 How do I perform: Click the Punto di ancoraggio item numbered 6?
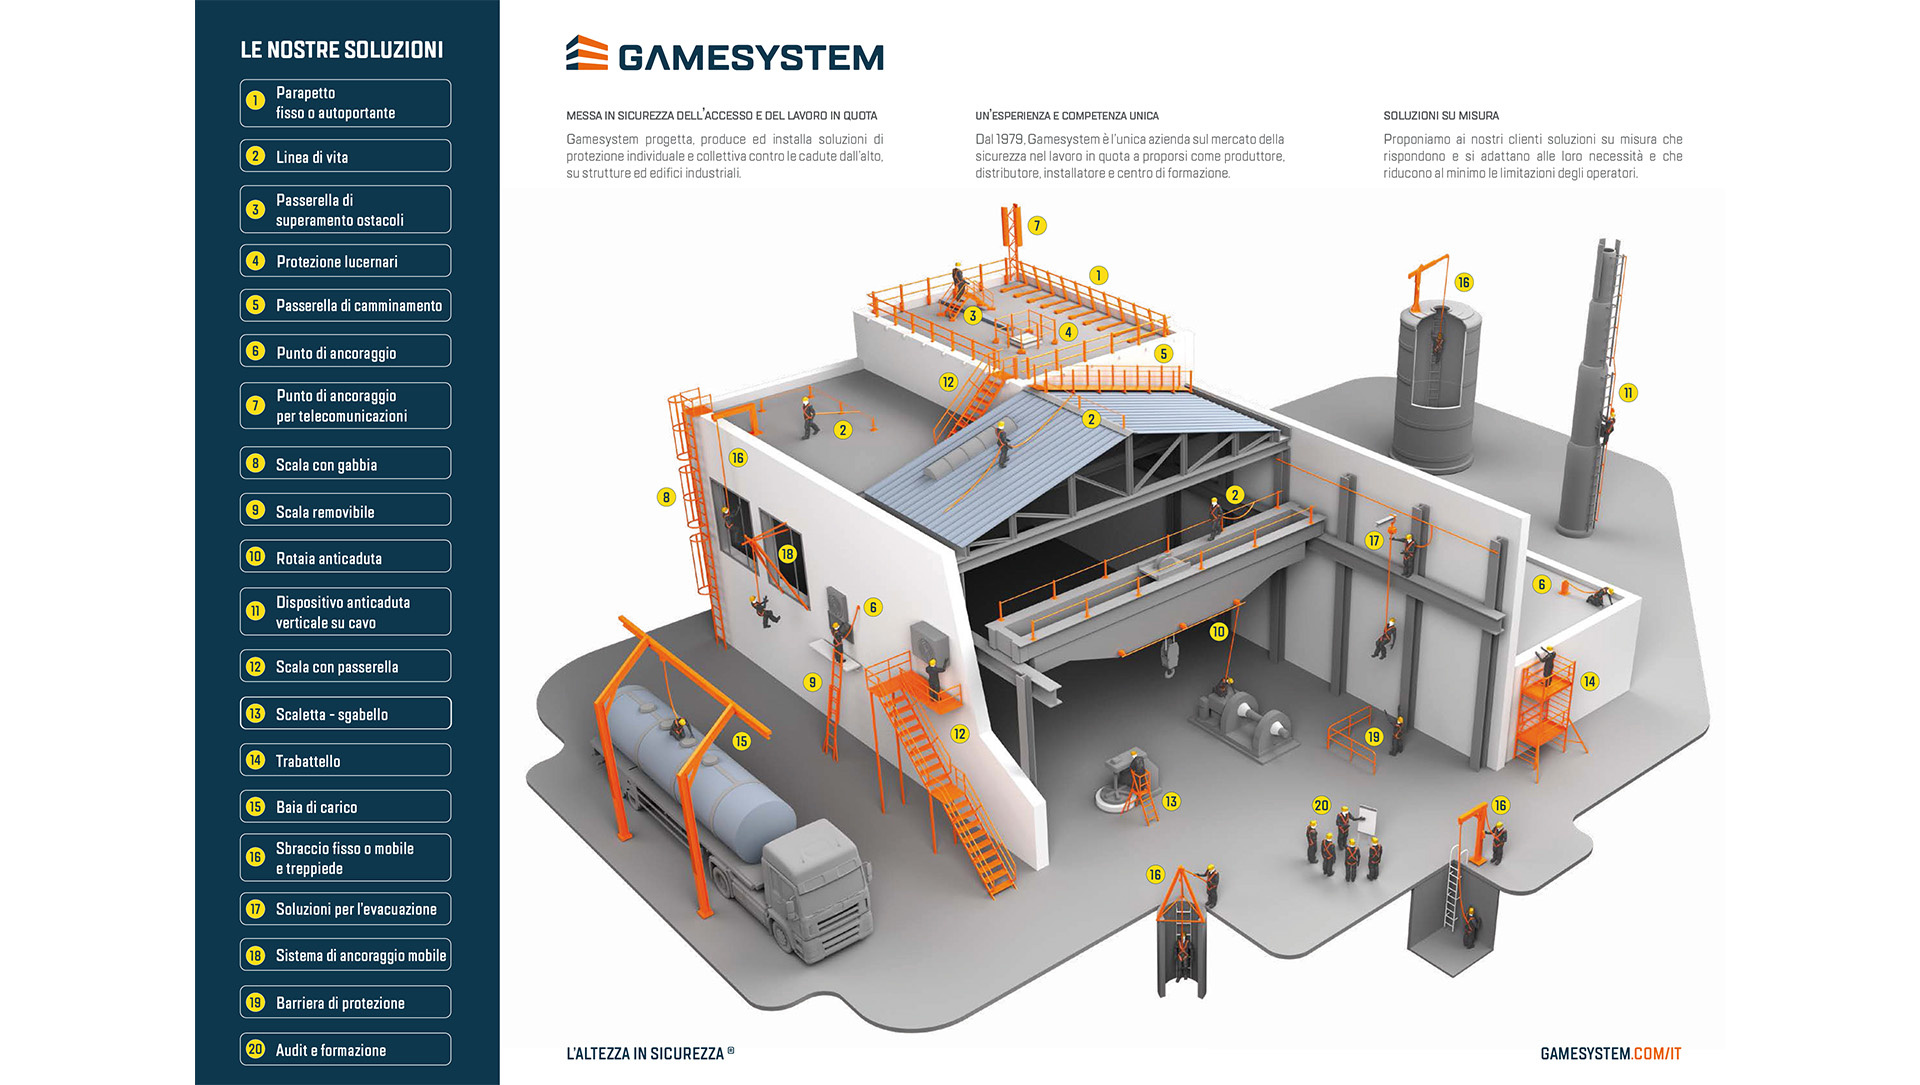[x=345, y=351]
